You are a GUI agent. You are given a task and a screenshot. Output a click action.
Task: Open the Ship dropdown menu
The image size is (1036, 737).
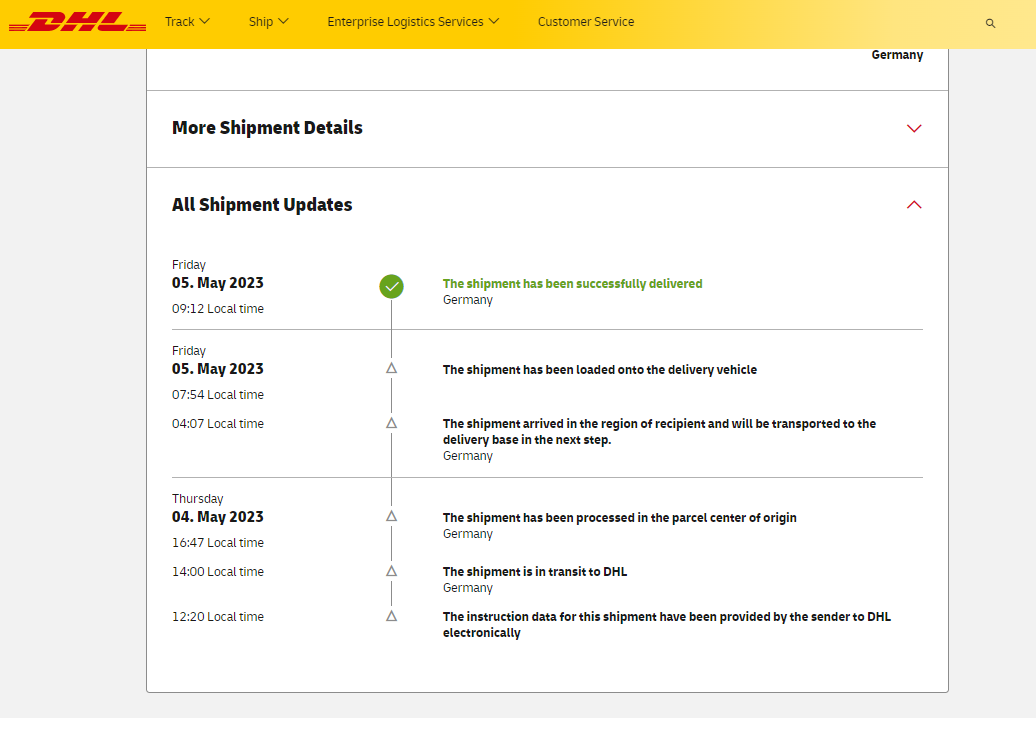tap(269, 22)
